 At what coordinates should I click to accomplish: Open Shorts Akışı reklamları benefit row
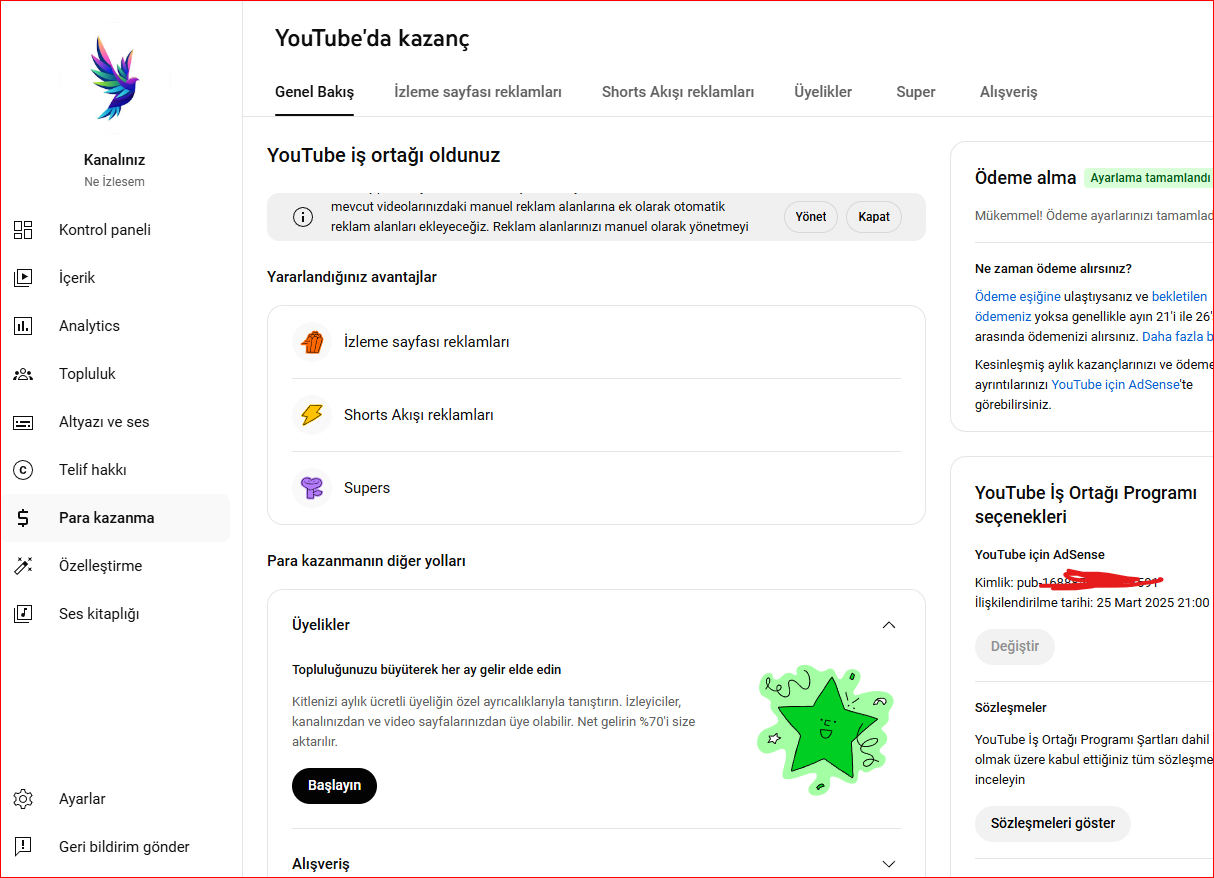coord(596,415)
